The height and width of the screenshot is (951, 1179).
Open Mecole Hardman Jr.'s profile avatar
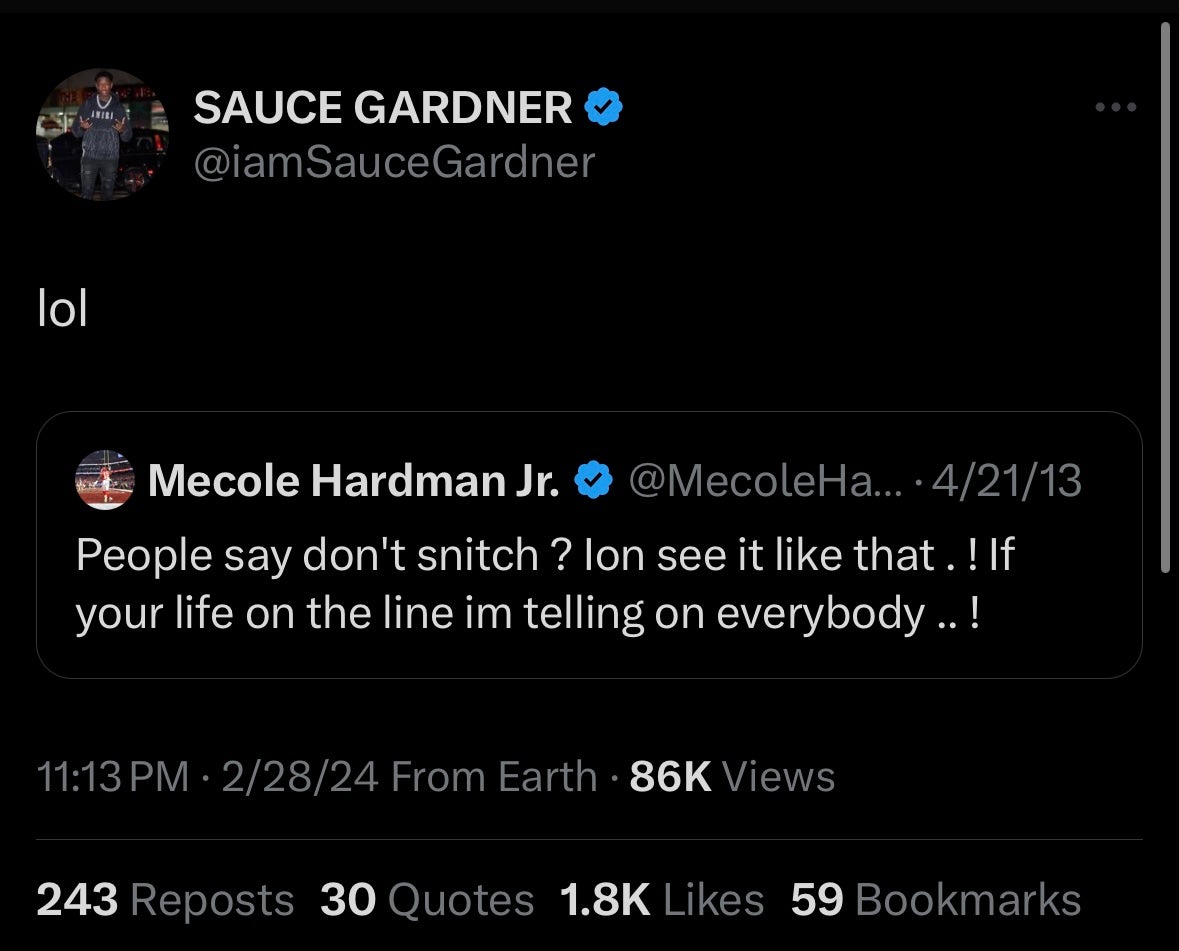[105, 480]
